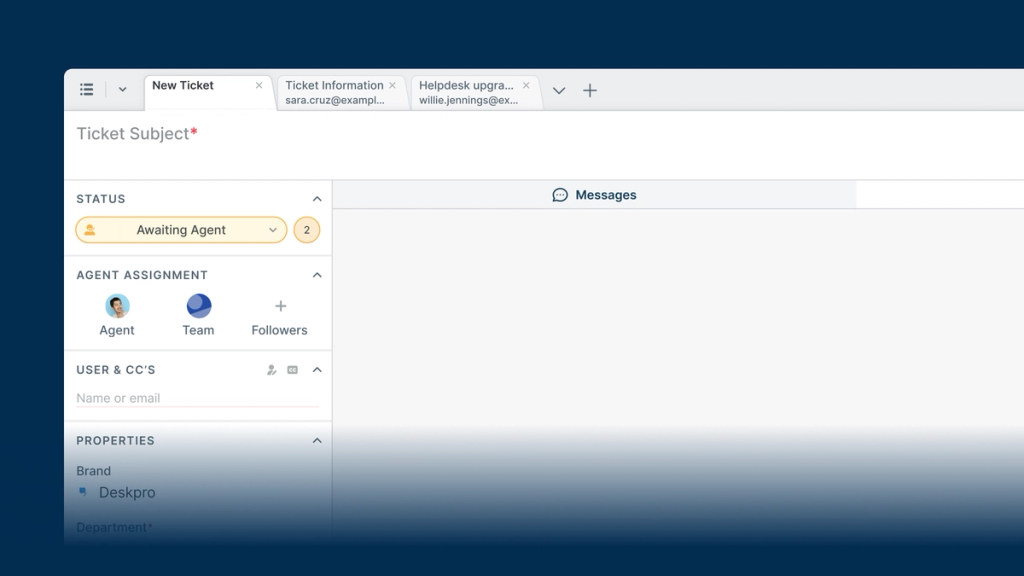Add a new tab with plus icon

pyautogui.click(x=590, y=90)
